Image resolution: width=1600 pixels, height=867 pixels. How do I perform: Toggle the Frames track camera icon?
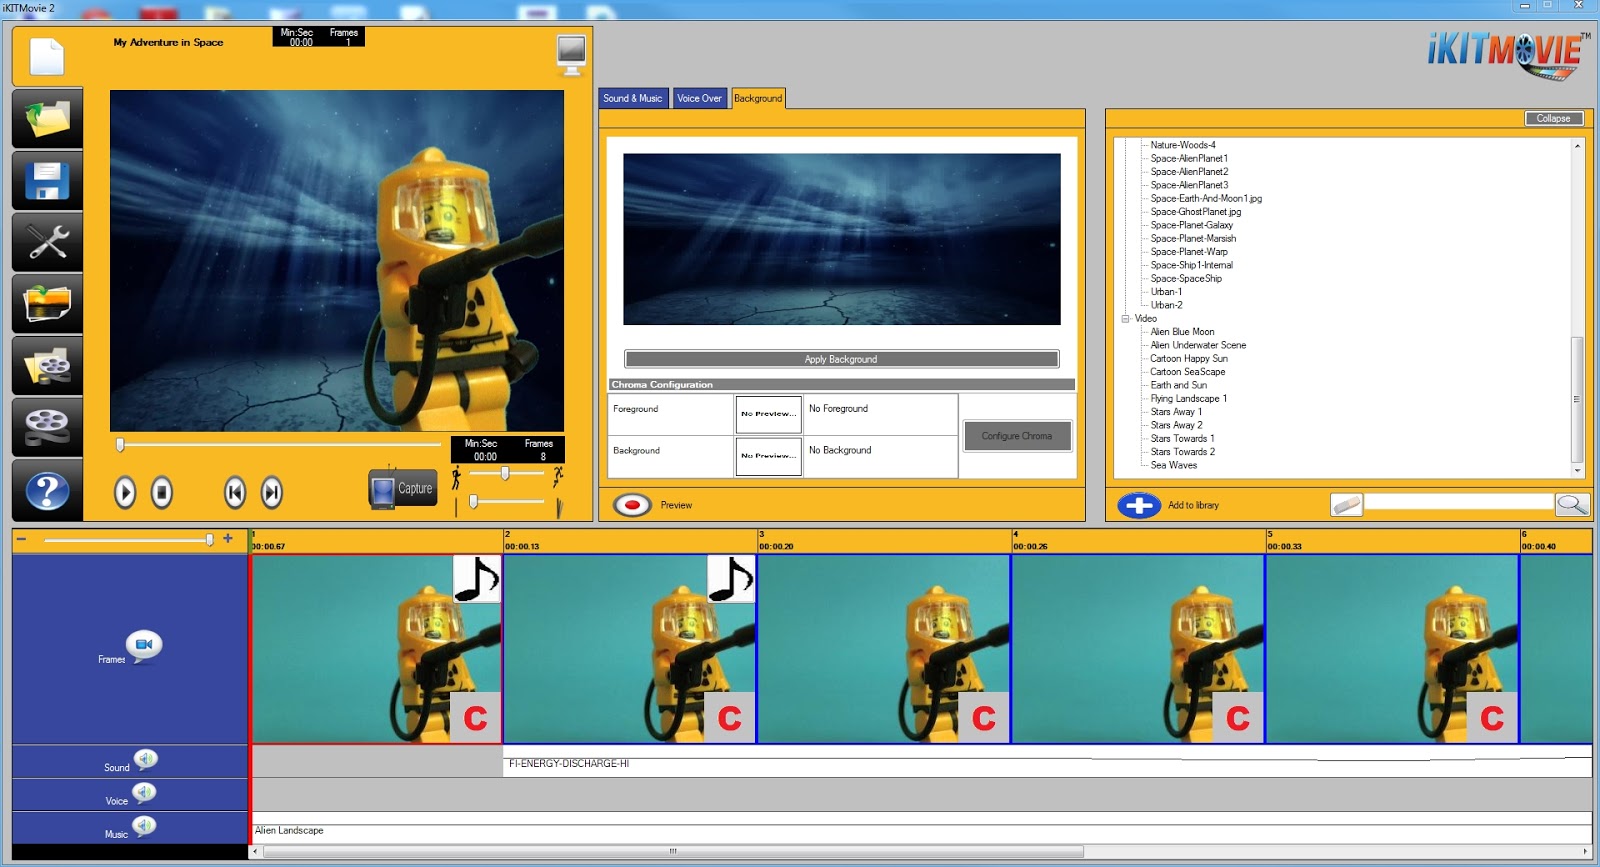(x=143, y=646)
